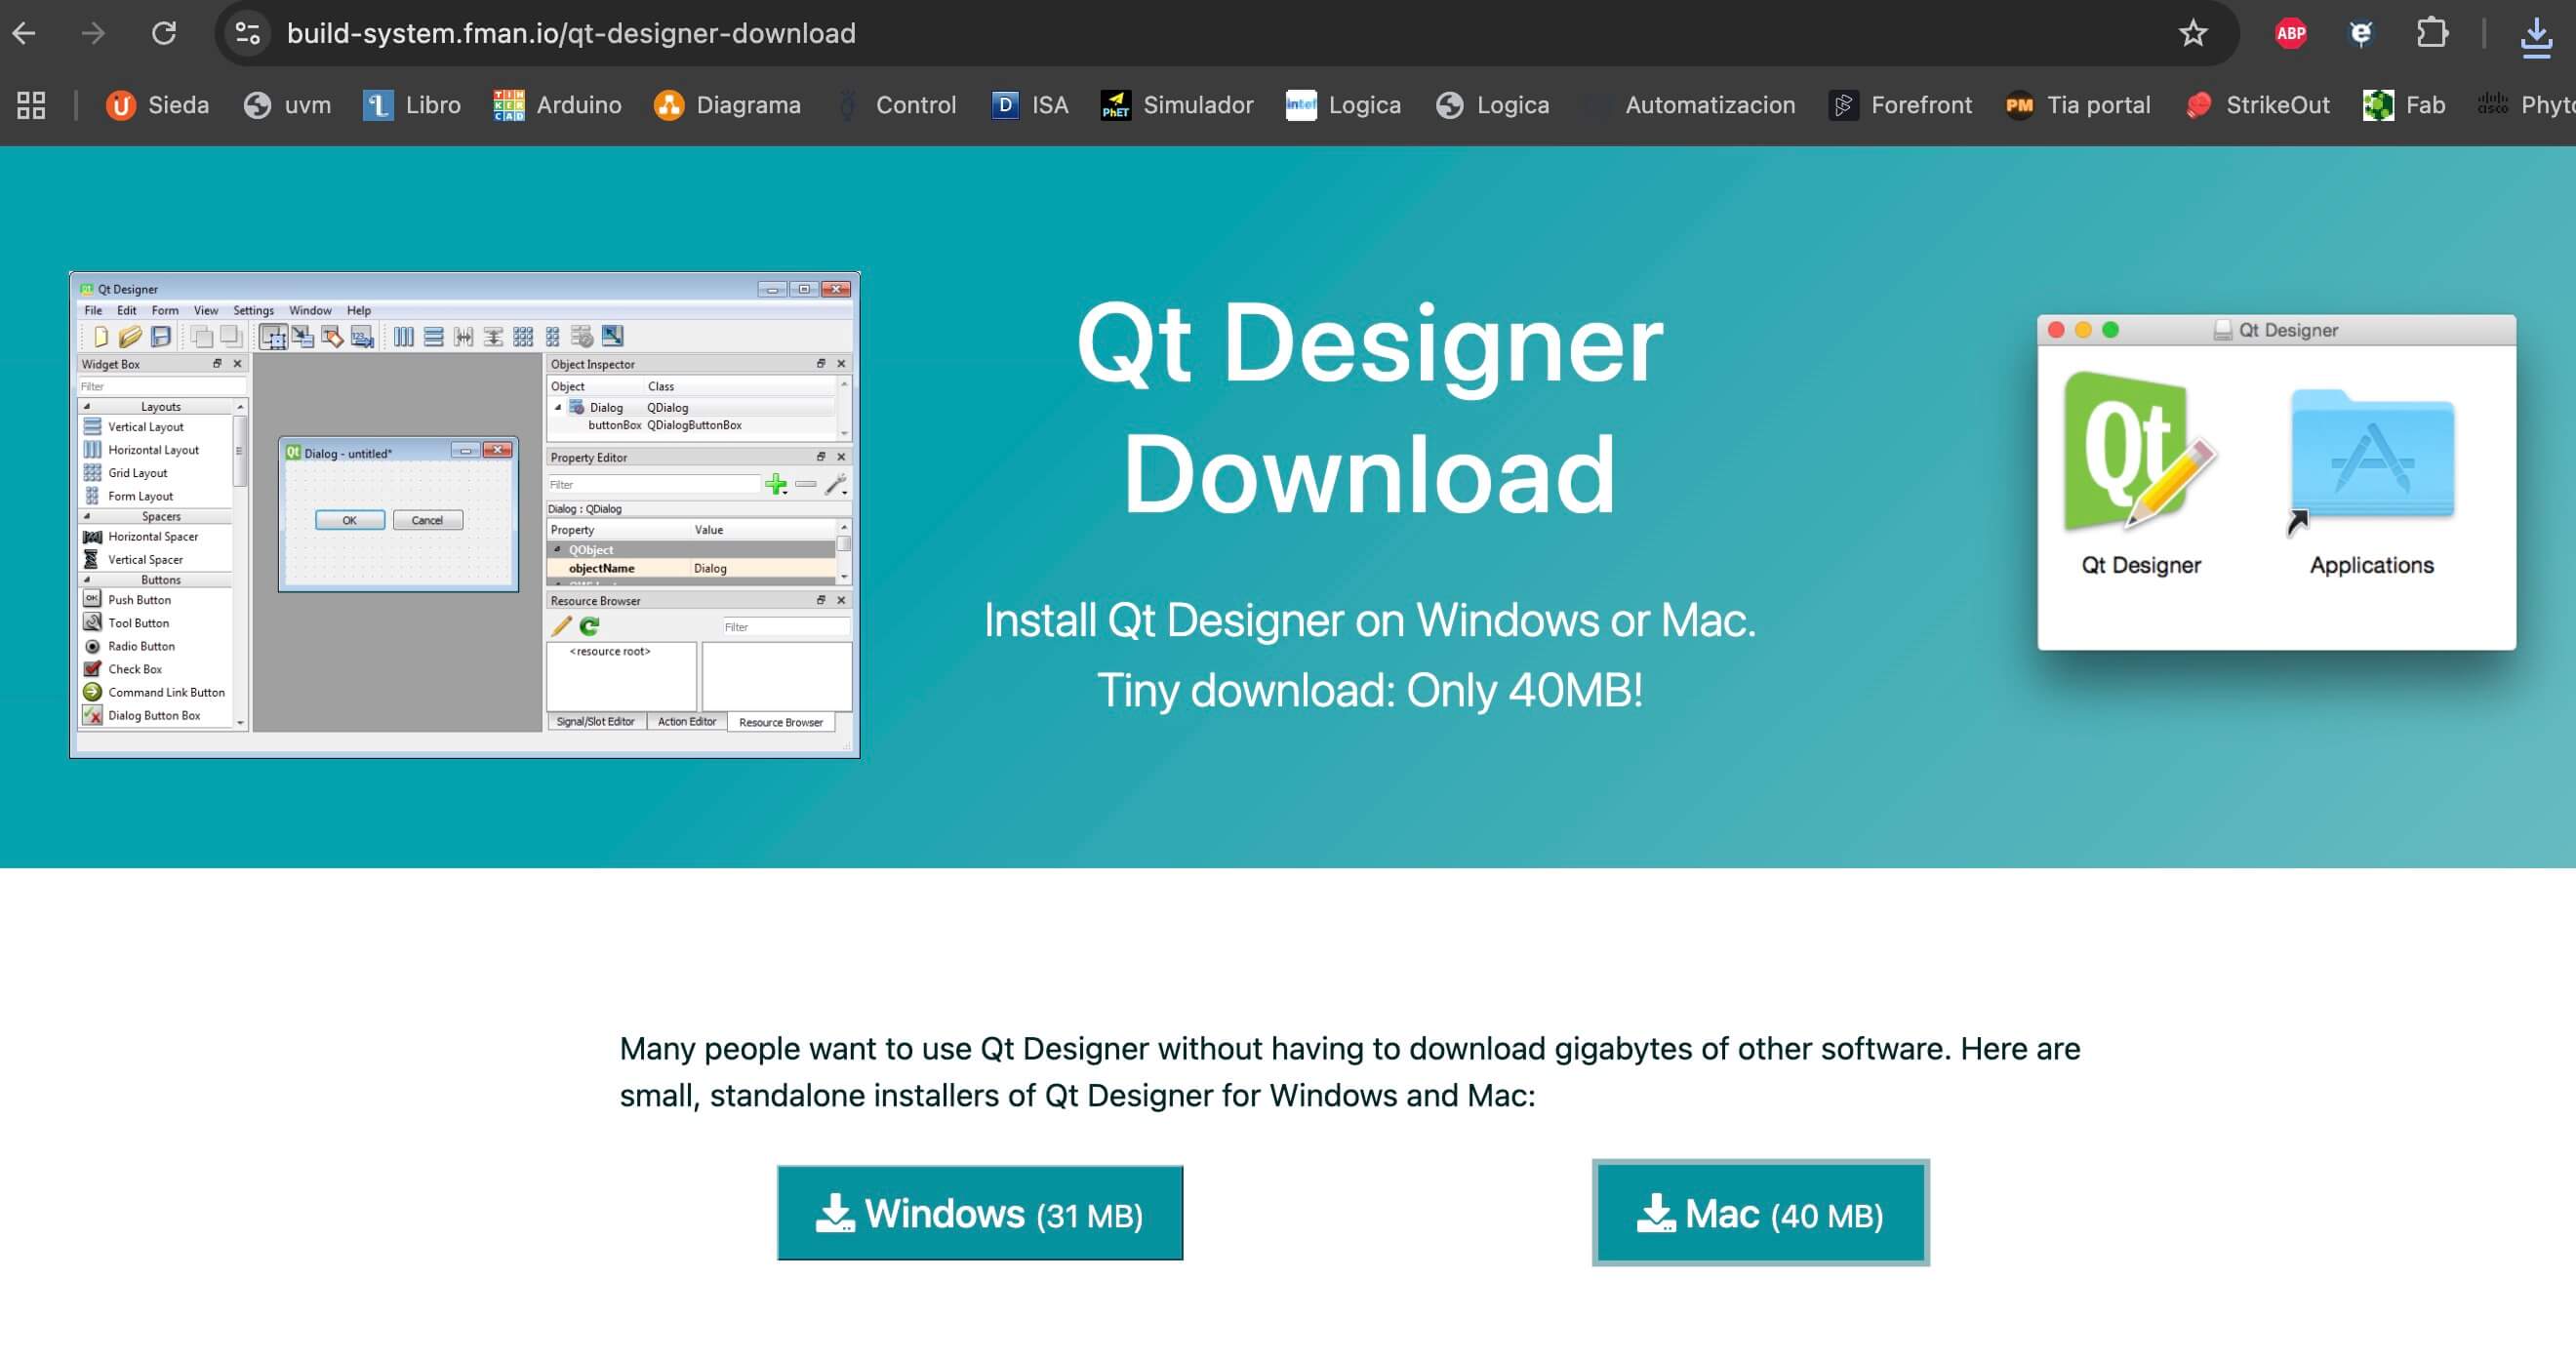The height and width of the screenshot is (1360, 2576).
Task: Open the Sieda bookmark
Action: click(x=157, y=105)
